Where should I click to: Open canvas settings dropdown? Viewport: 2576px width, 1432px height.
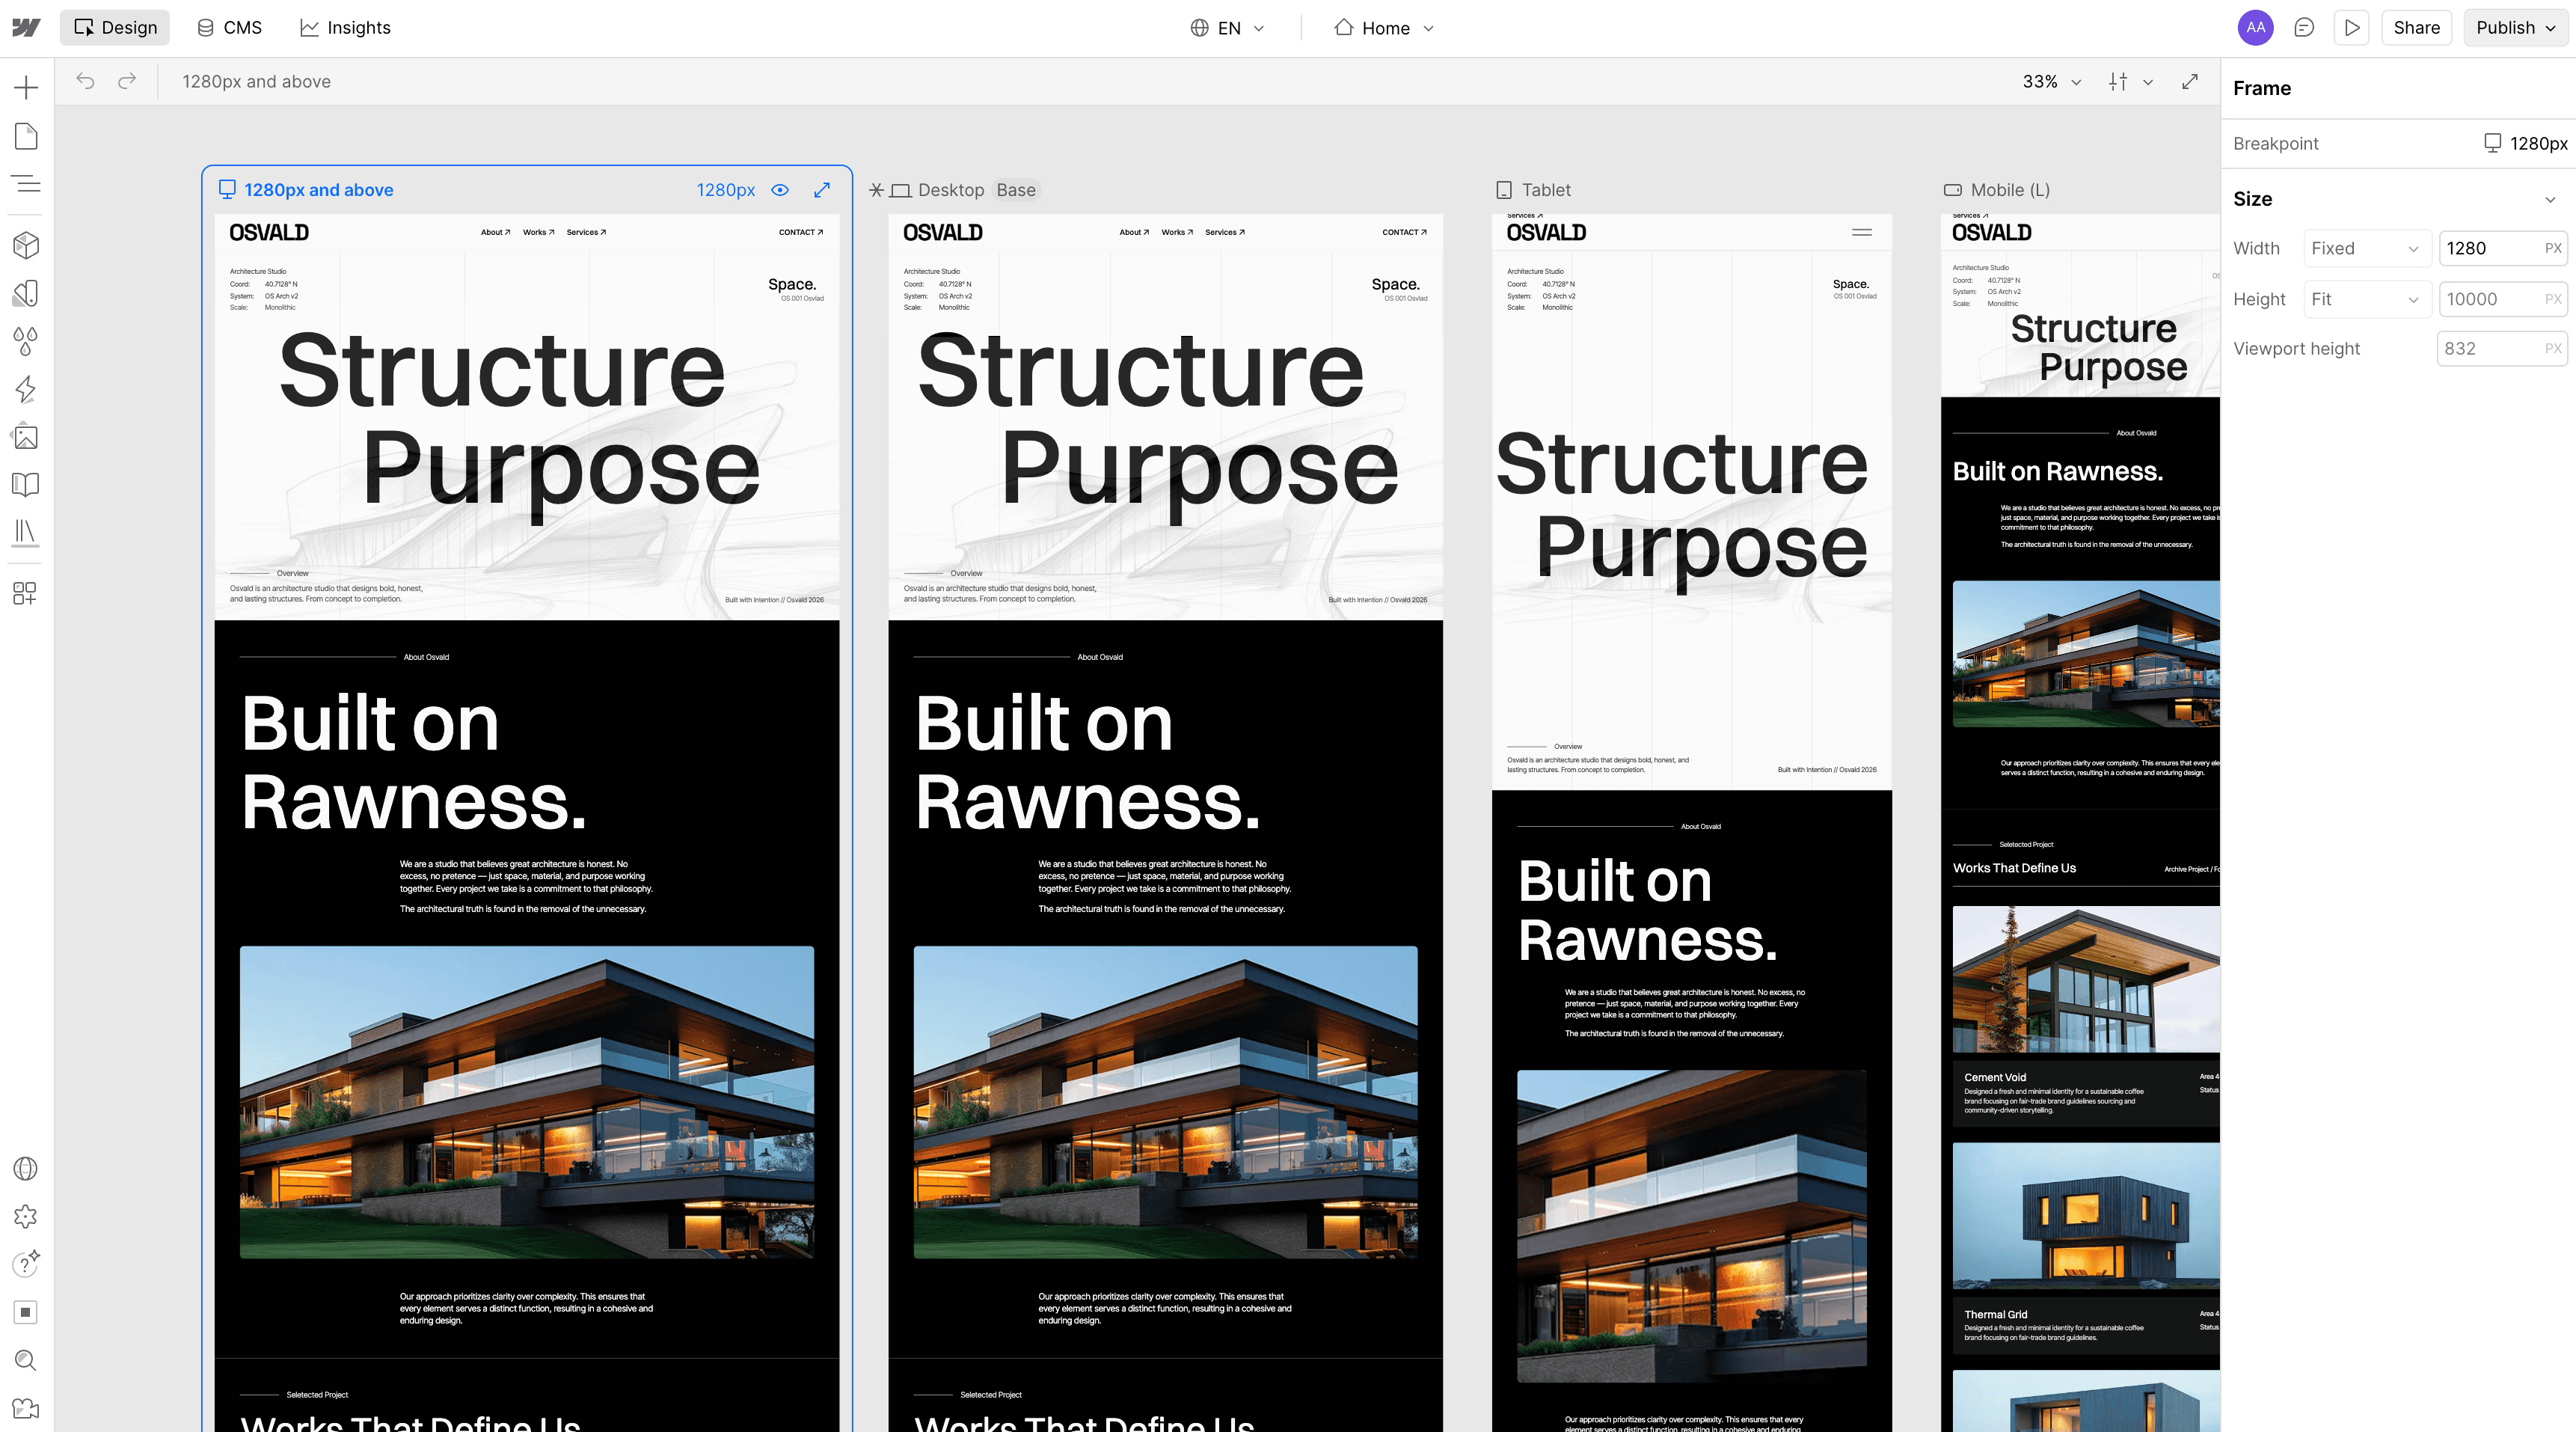2131,82
